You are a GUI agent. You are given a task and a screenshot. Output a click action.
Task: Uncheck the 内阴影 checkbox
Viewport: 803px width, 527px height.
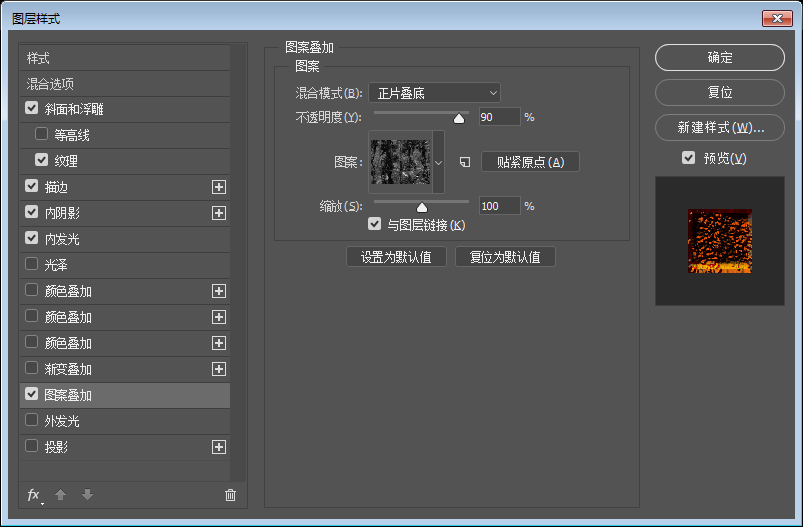click(x=32, y=212)
